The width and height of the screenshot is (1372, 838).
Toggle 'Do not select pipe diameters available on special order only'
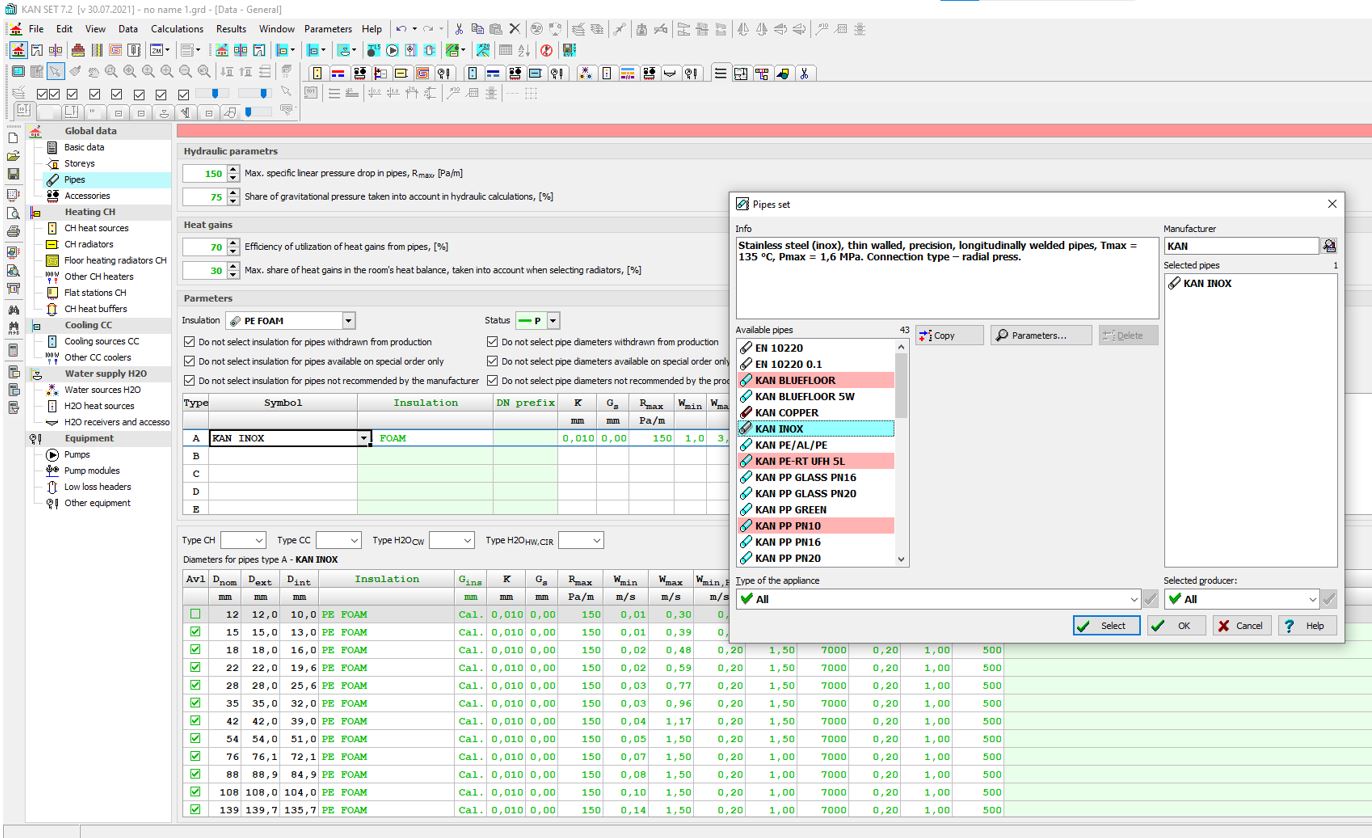pos(492,361)
